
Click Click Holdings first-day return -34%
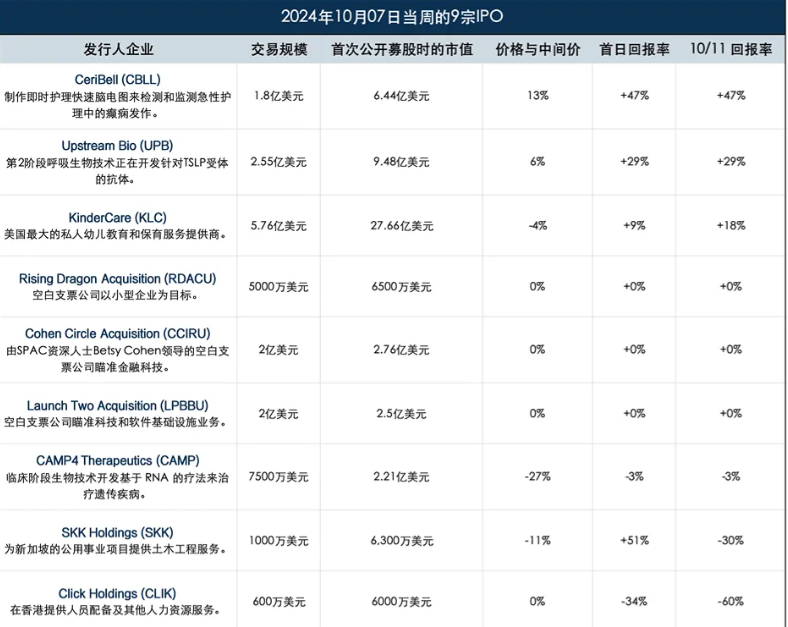point(634,601)
